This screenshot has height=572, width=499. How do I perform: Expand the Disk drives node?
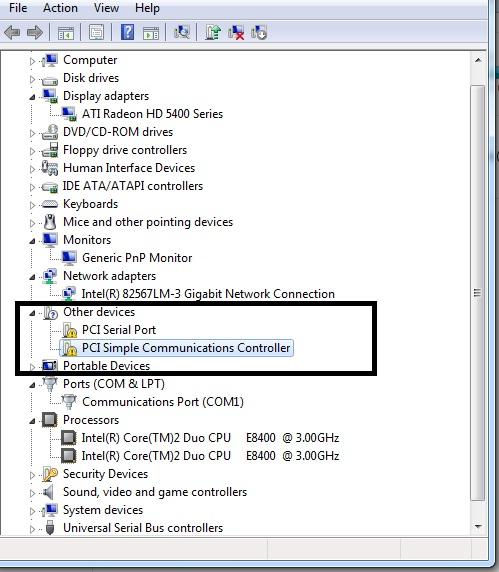pyautogui.click(x=32, y=79)
